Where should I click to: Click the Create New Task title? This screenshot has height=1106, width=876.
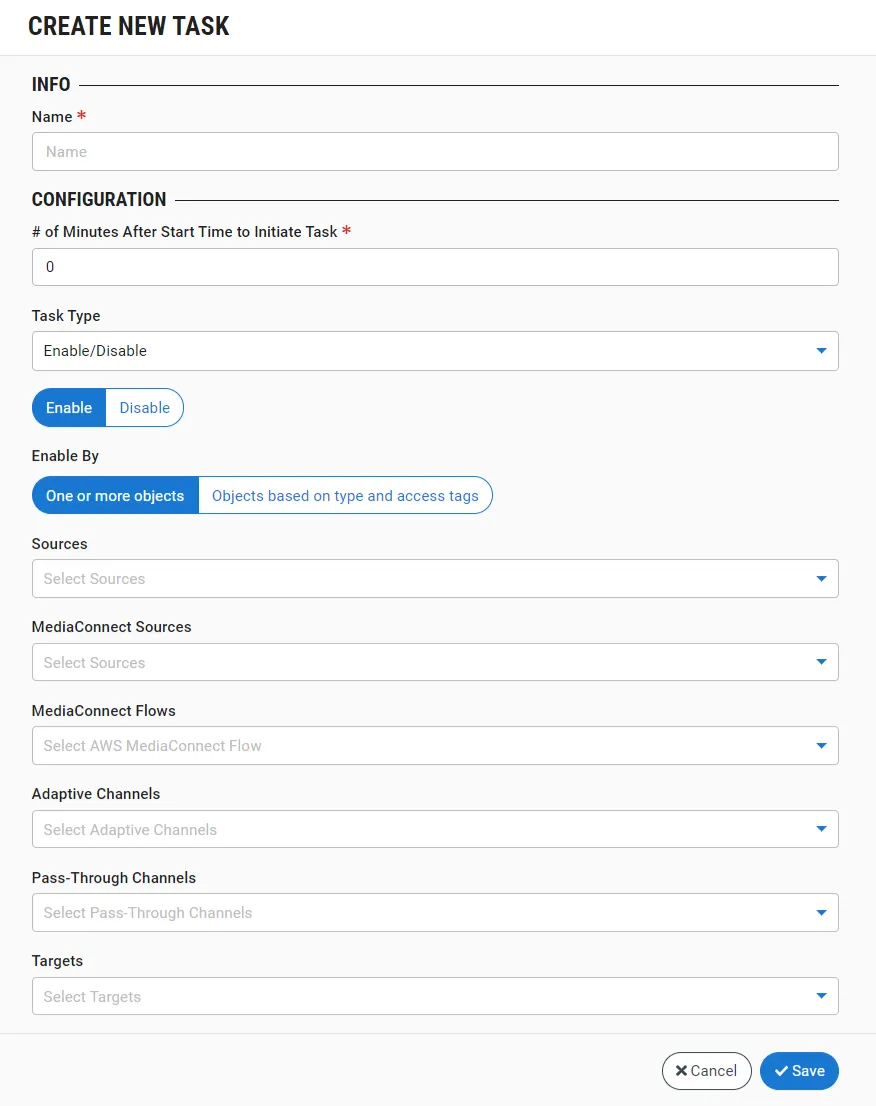pyautogui.click(x=128, y=26)
